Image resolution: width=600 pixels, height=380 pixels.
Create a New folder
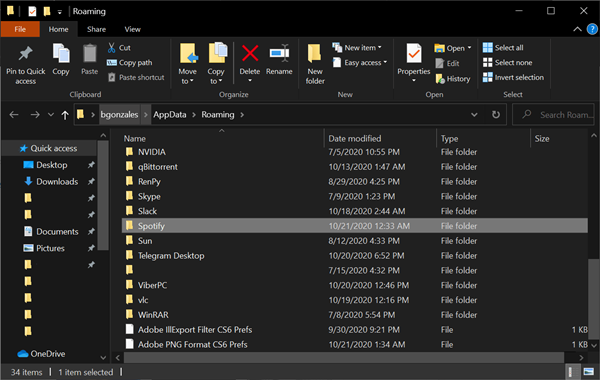(x=315, y=64)
